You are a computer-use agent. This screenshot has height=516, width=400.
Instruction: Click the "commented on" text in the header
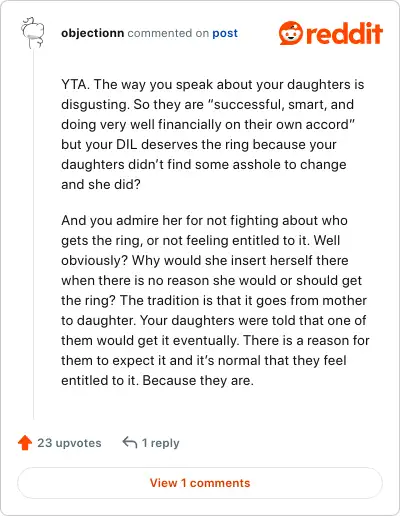160,33
